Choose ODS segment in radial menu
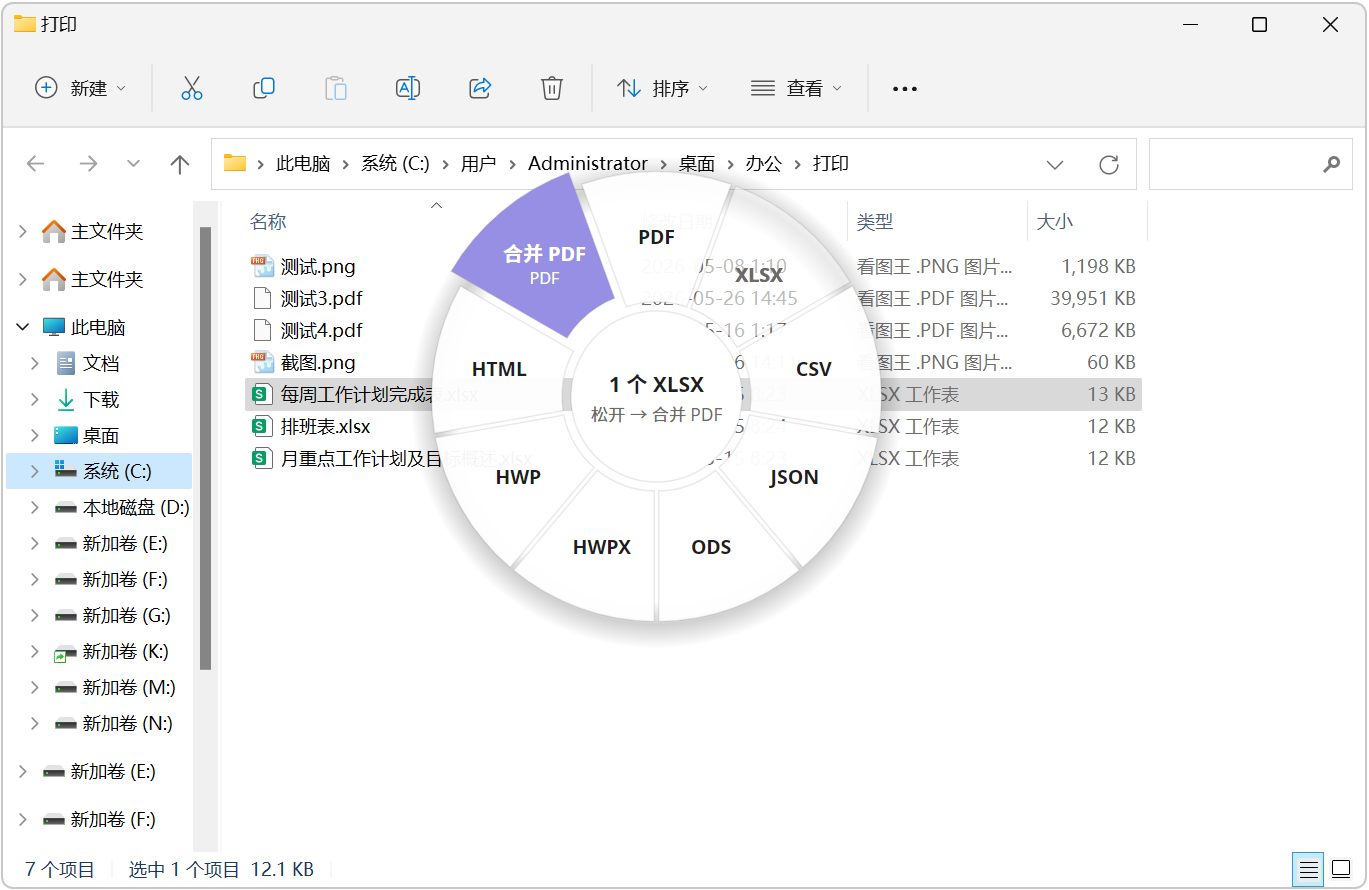Image resolution: width=1369 pixels, height=890 pixels. click(711, 547)
